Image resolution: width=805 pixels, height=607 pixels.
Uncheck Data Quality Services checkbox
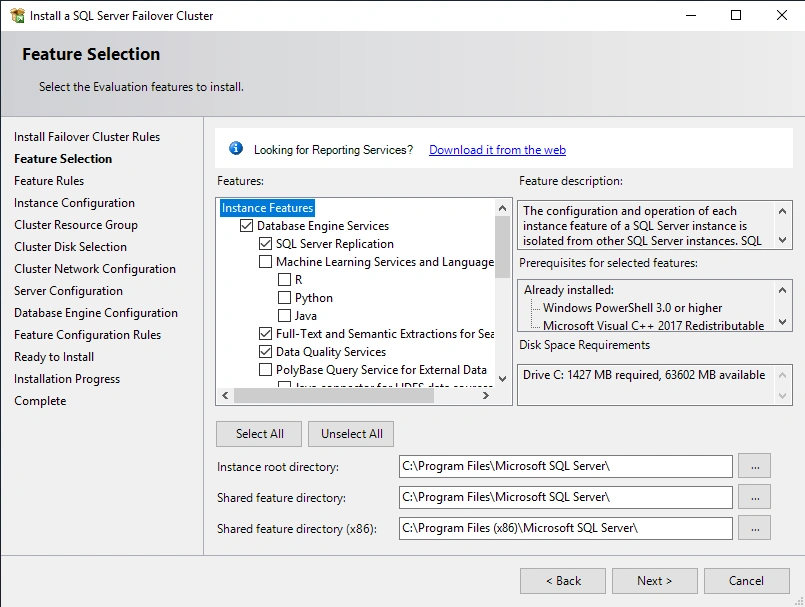[x=265, y=351]
